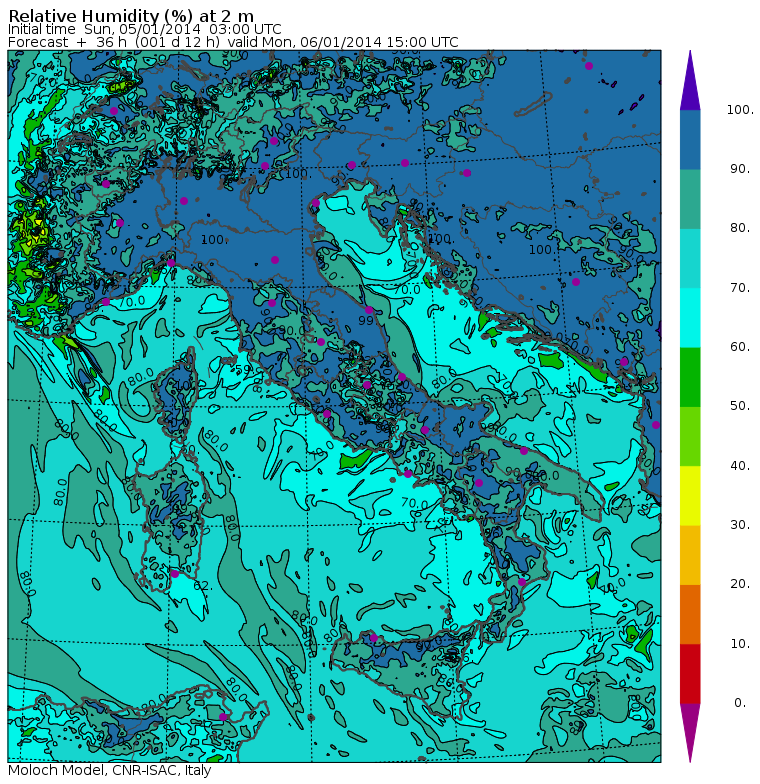Pick the dark orange 10–20 legend band
This screenshot has height=784, width=760.
pos(690,614)
